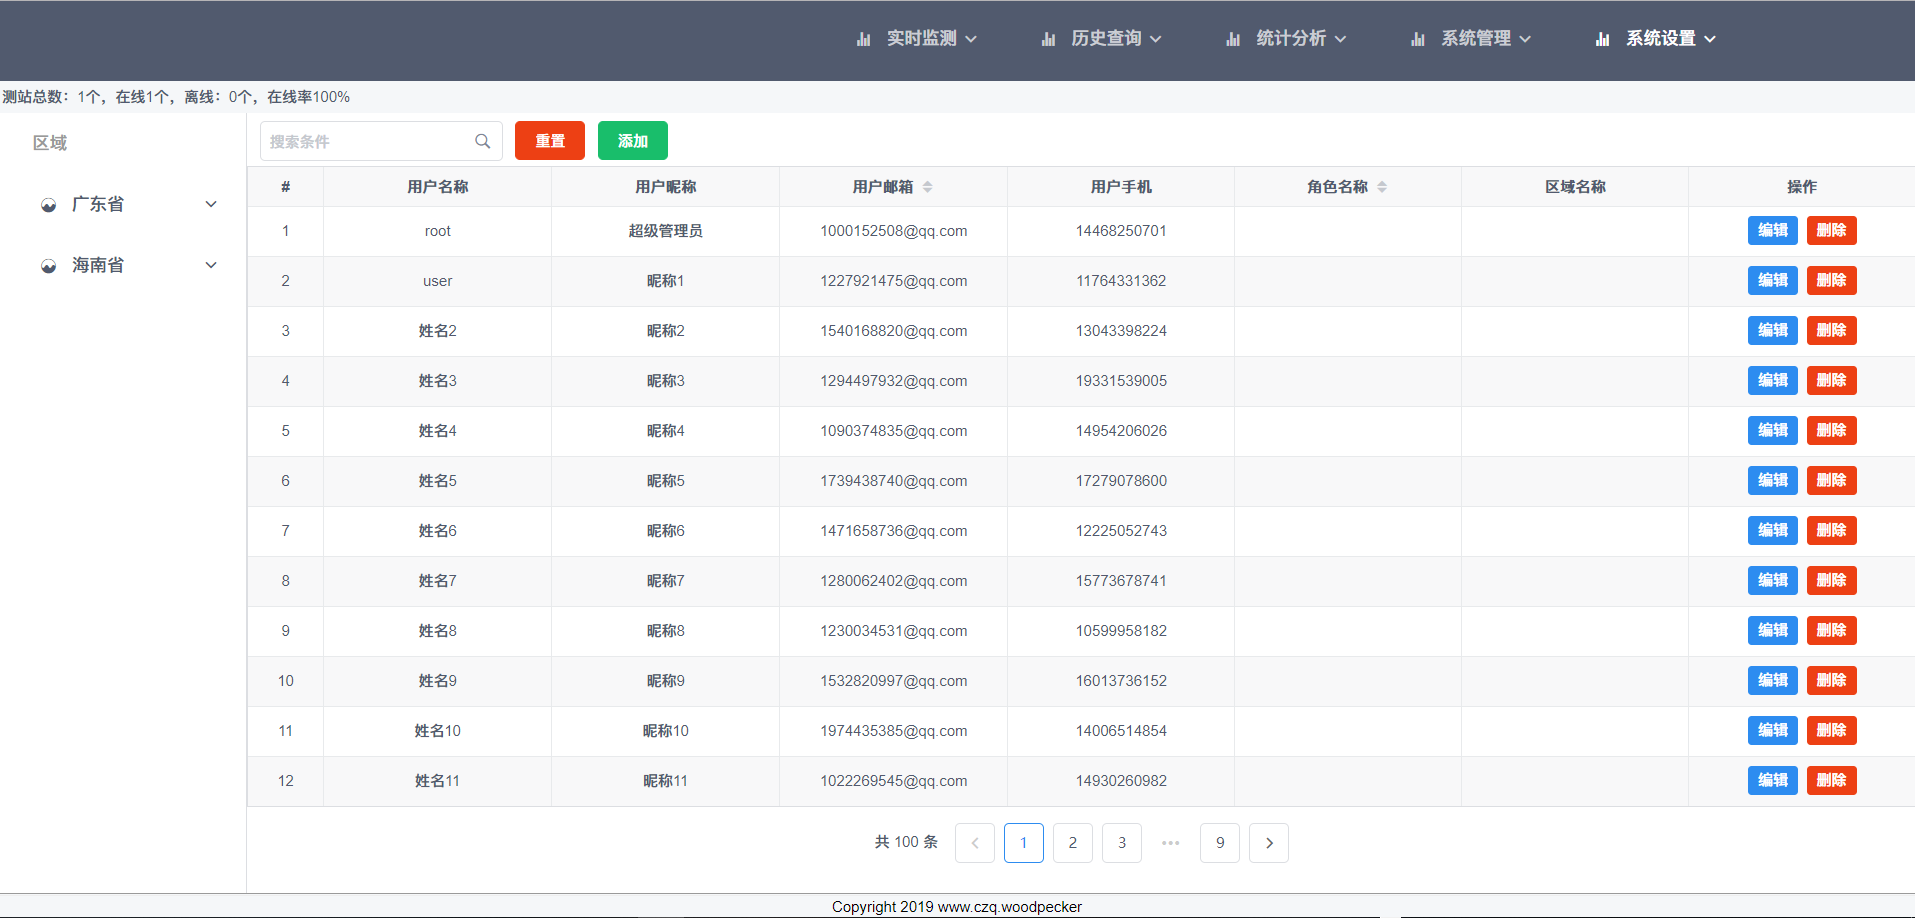Click the bar chart icon beside 统计分析

tap(1233, 39)
